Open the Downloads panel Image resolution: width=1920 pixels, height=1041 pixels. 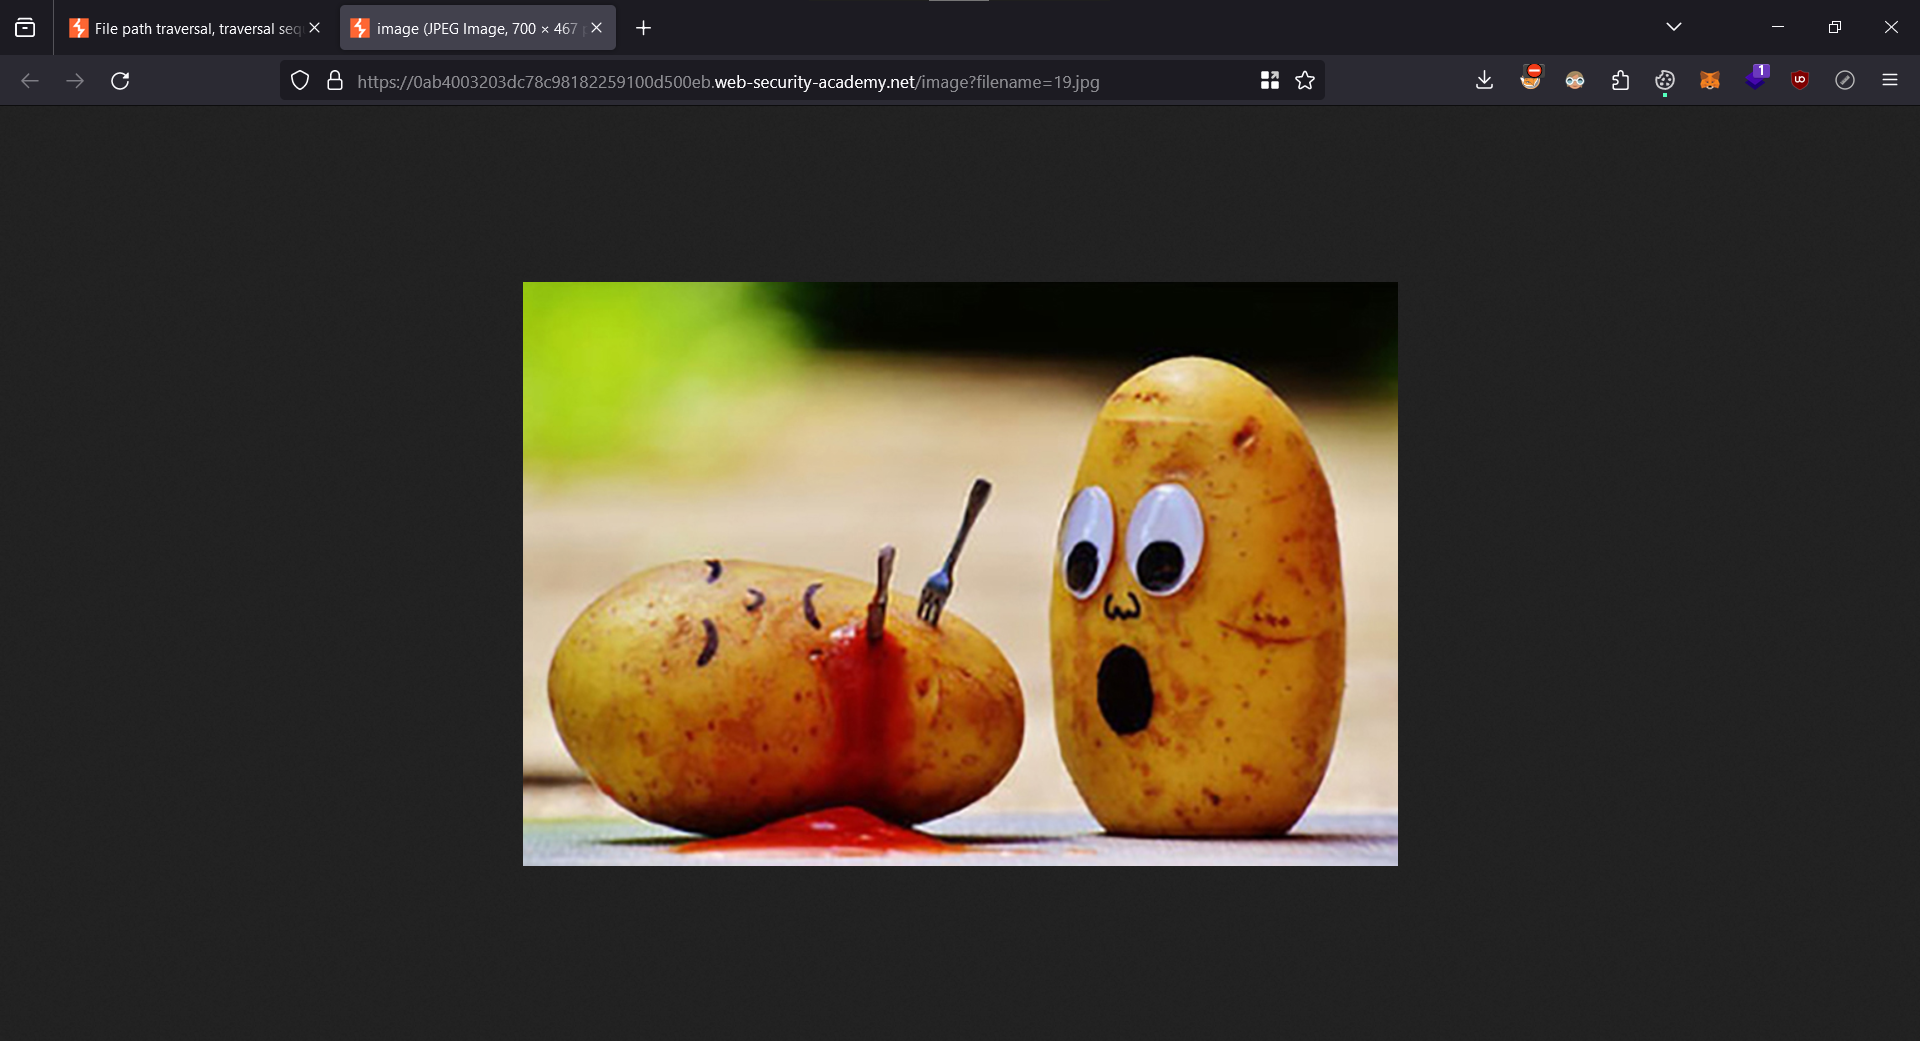[1484, 81]
